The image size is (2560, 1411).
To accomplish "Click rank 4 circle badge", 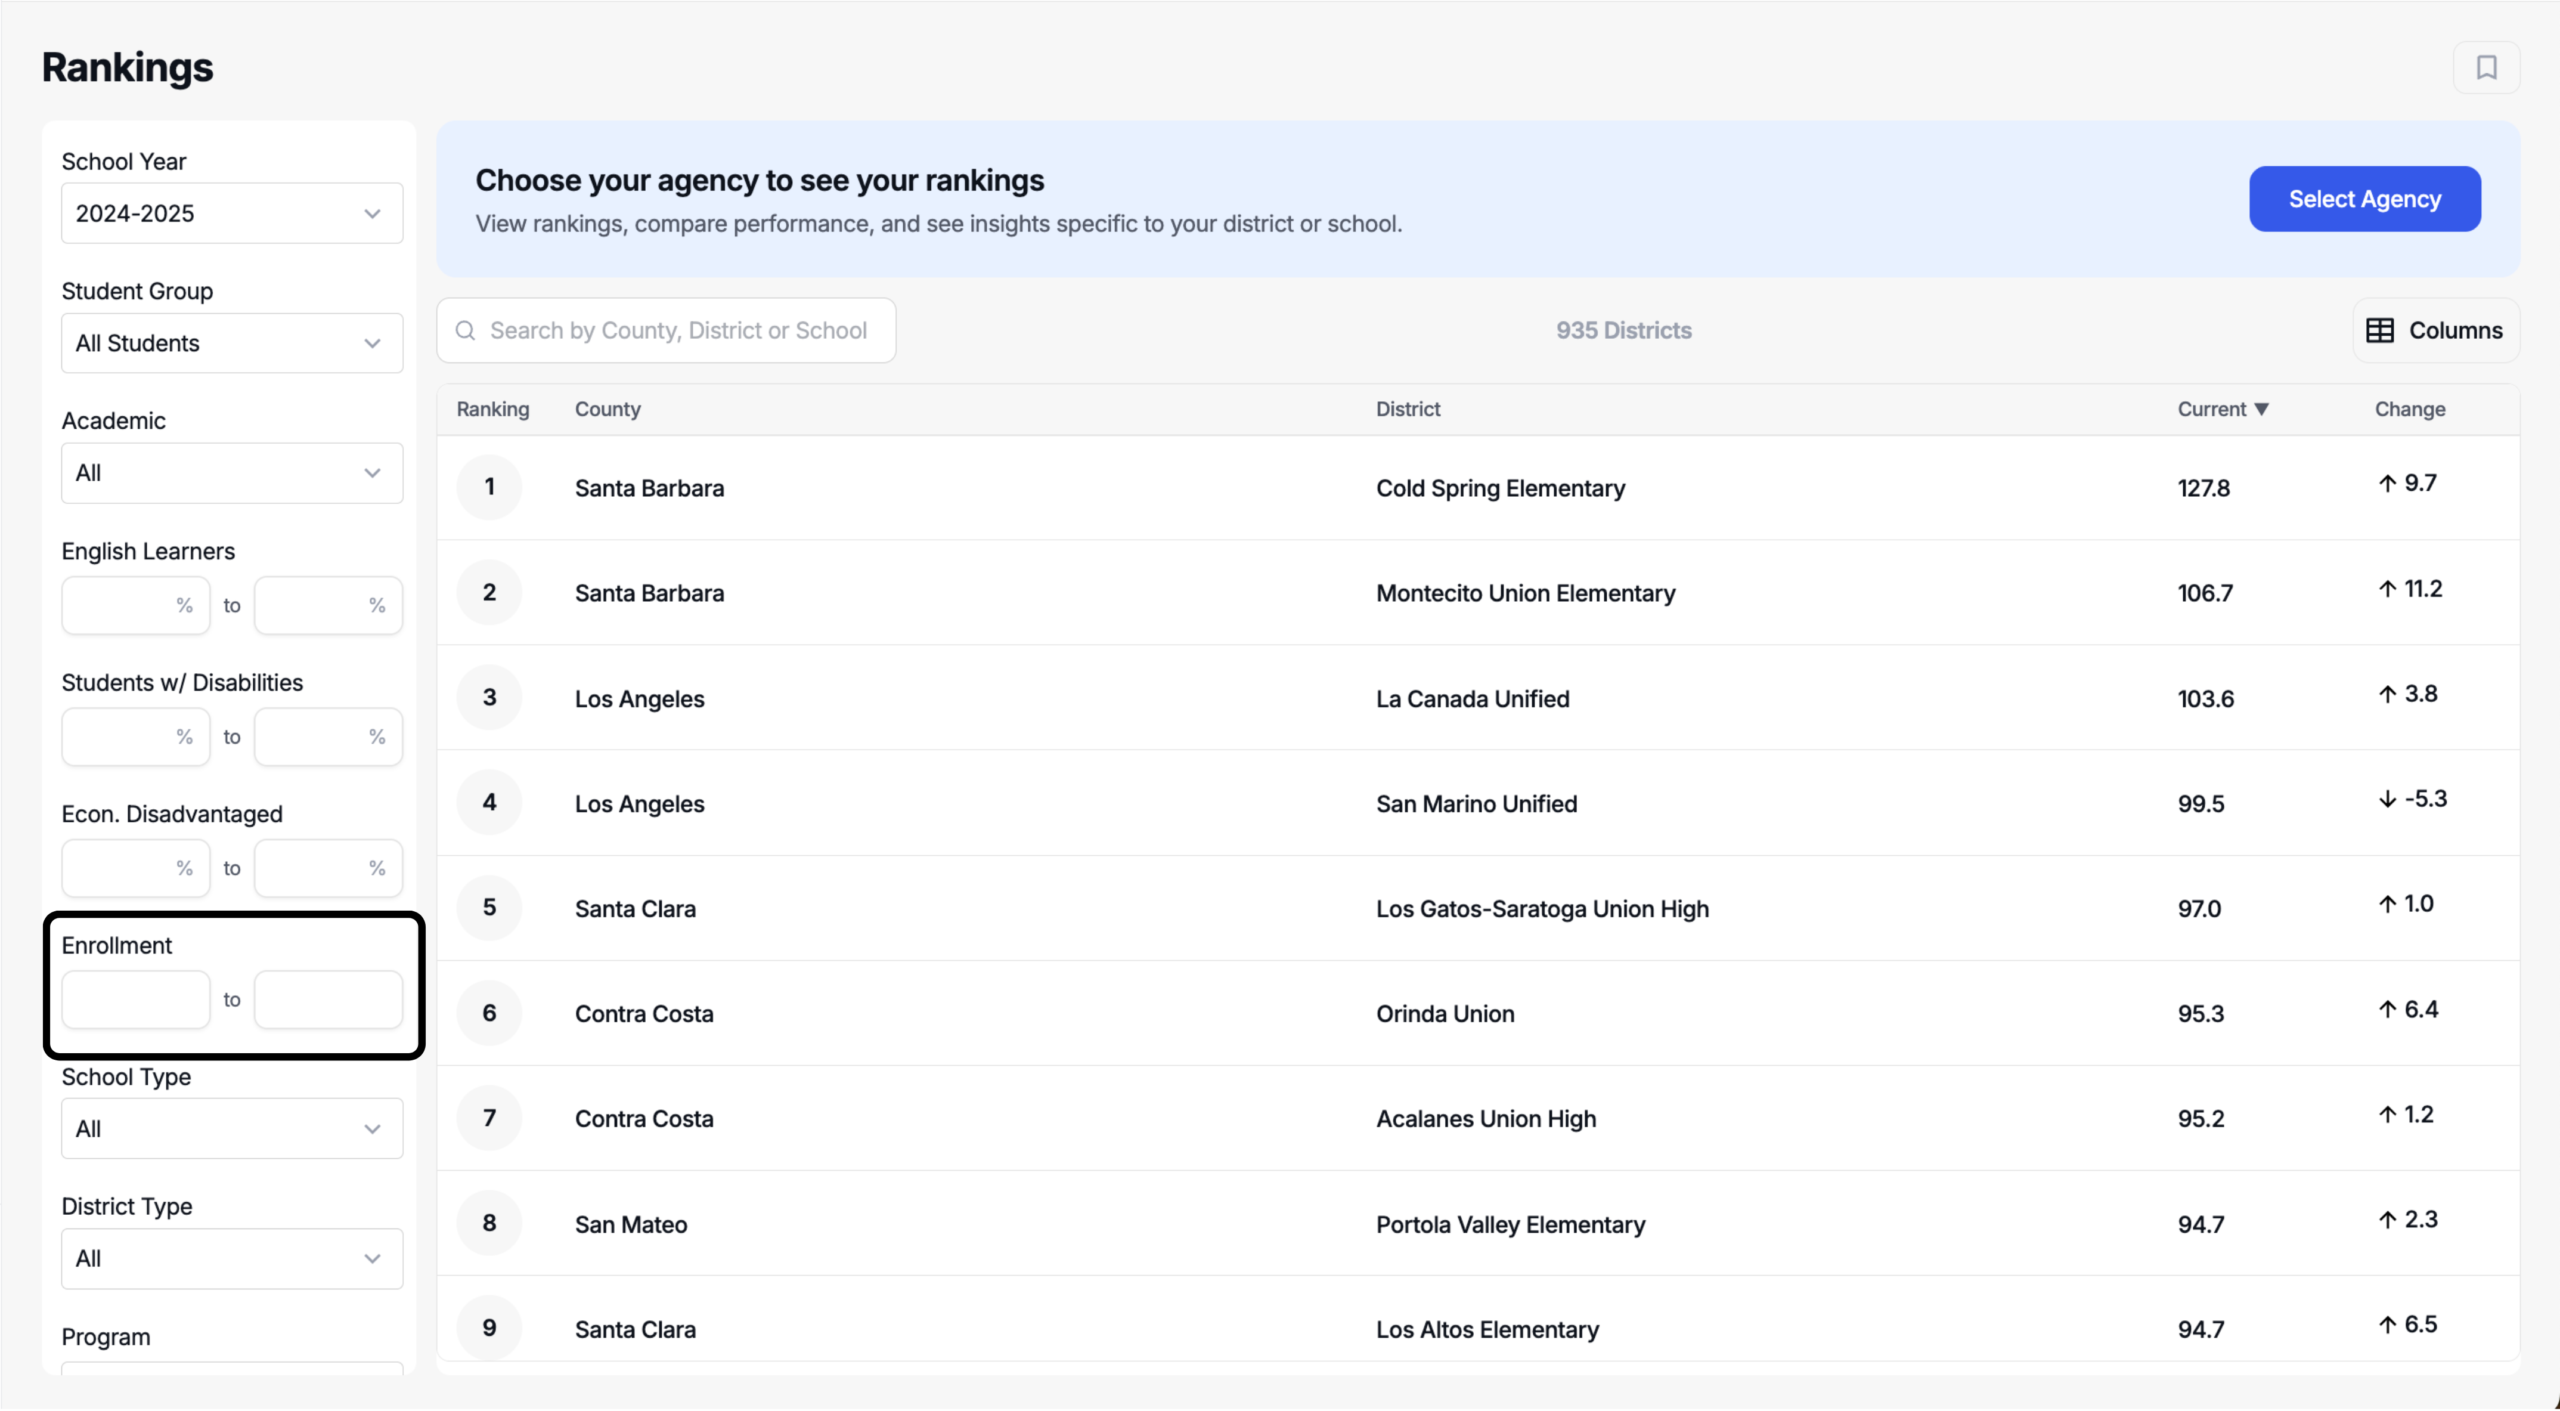I will (489, 802).
